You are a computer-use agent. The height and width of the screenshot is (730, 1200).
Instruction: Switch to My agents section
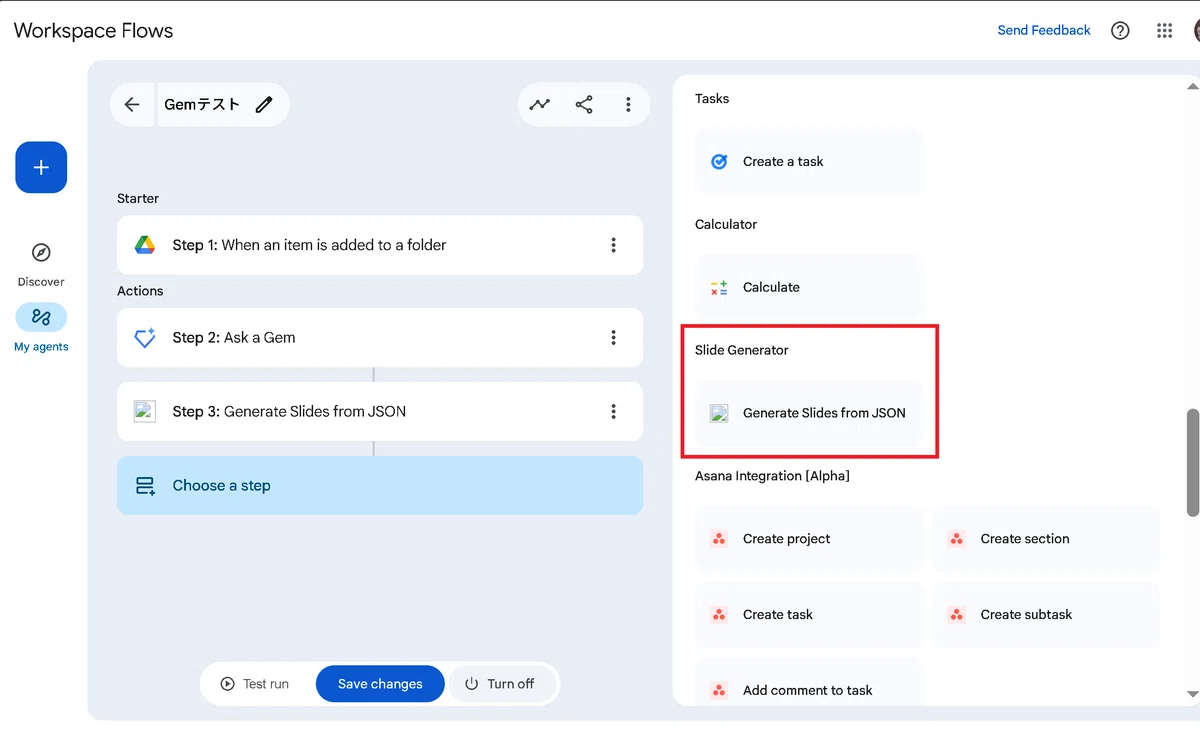pos(41,328)
